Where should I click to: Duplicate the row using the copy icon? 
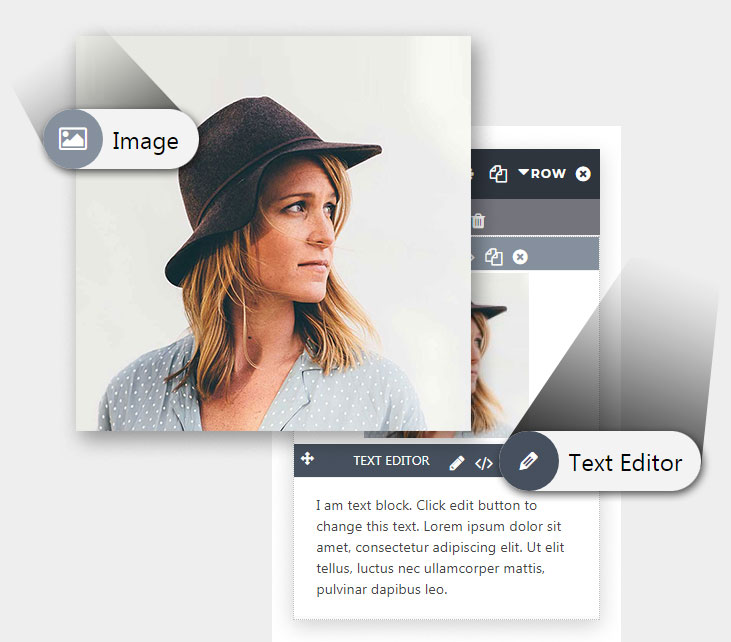pyautogui.click(x=498, y=174)
